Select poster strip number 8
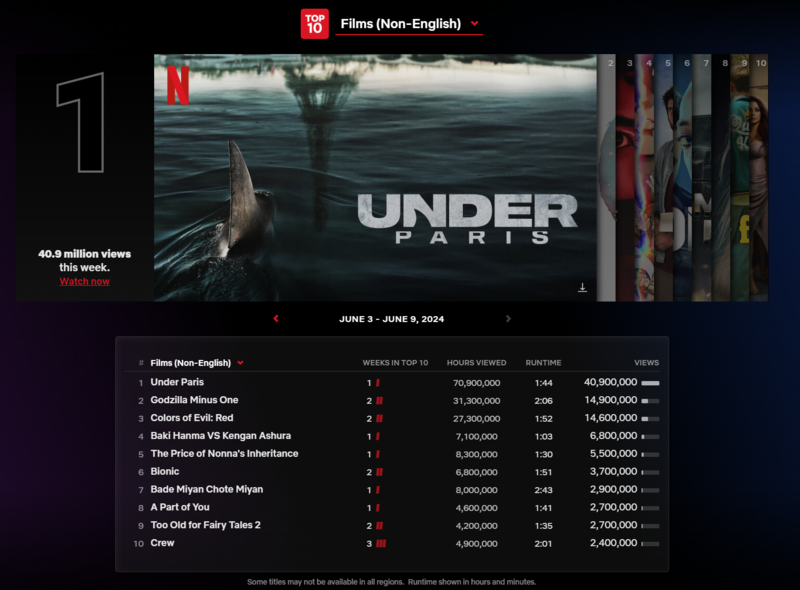This screenshot has height=590, width=800. click(721, 178)
